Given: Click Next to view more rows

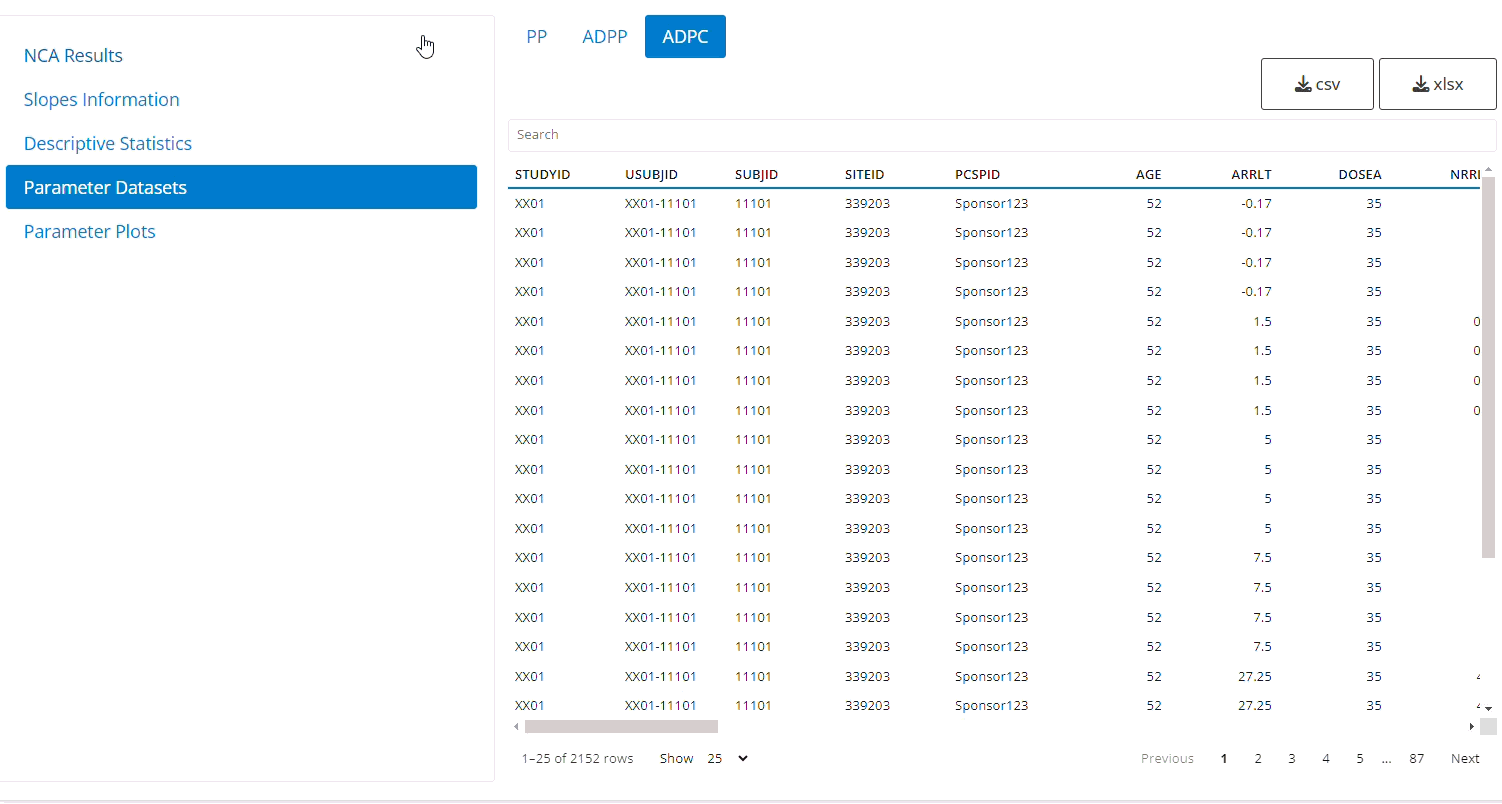Looking at the screenshot, I should pyautogui.click(x=1464, y=758).
